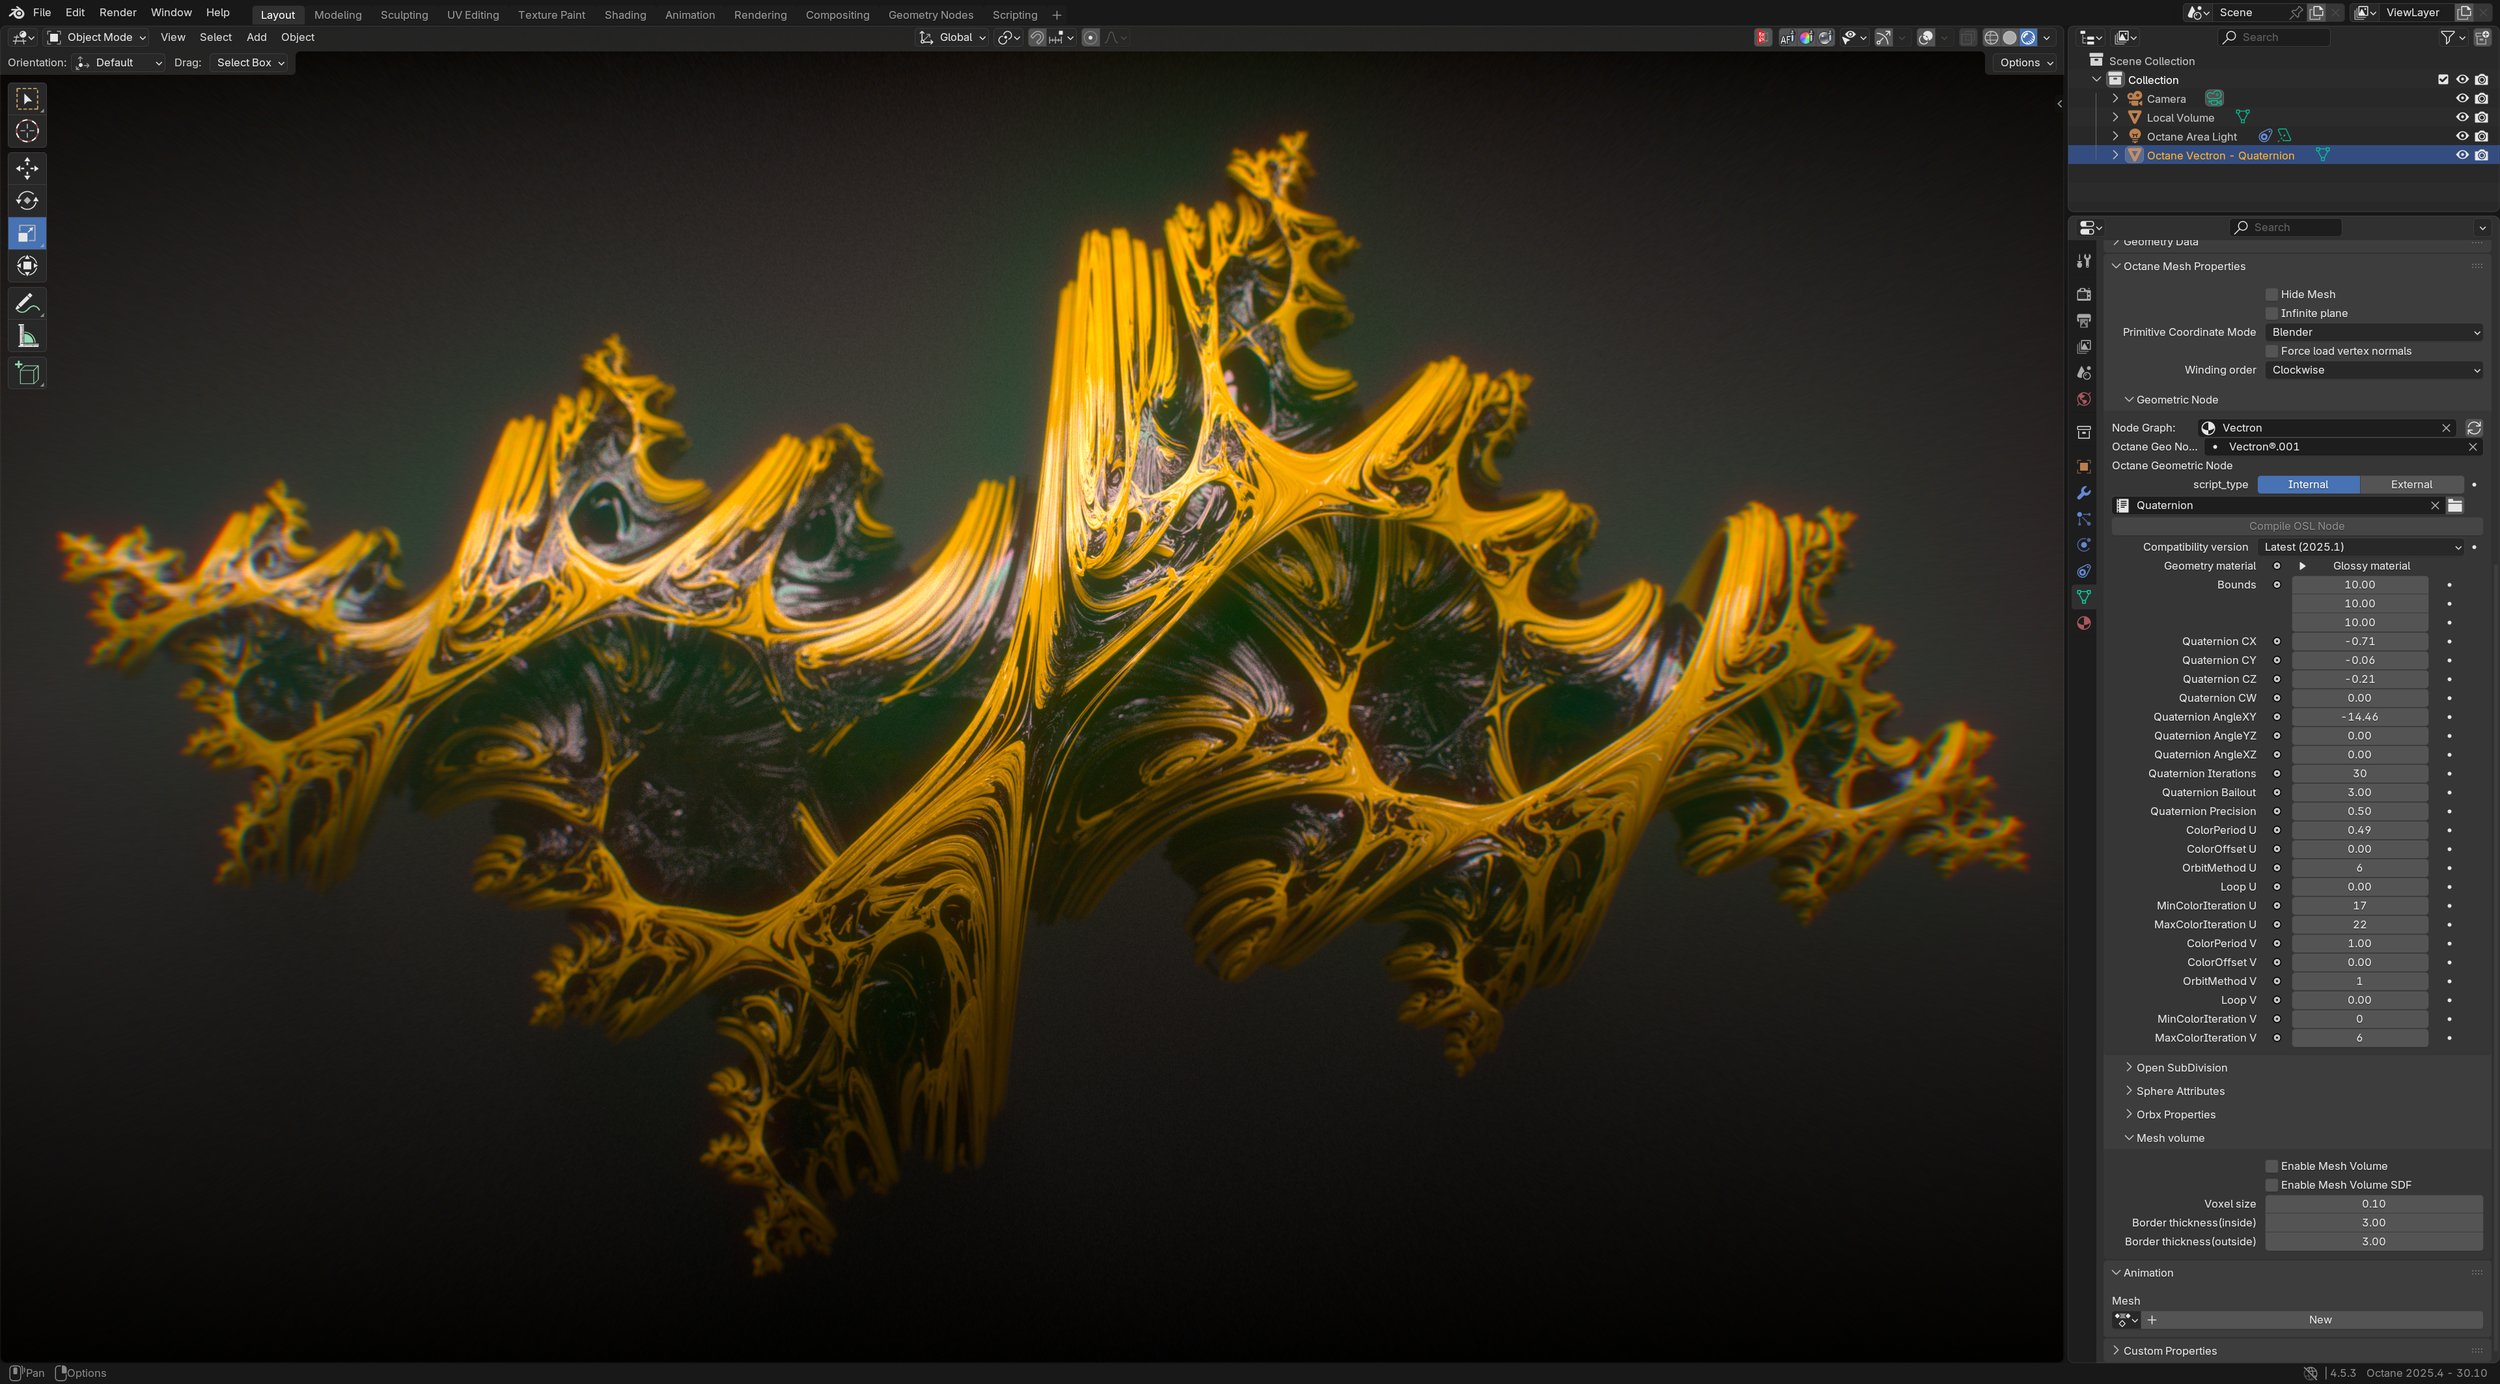Screen dimensions: 2500x1384
Task: Click New to create a mesh animation
Action: coord(2321,1319)
